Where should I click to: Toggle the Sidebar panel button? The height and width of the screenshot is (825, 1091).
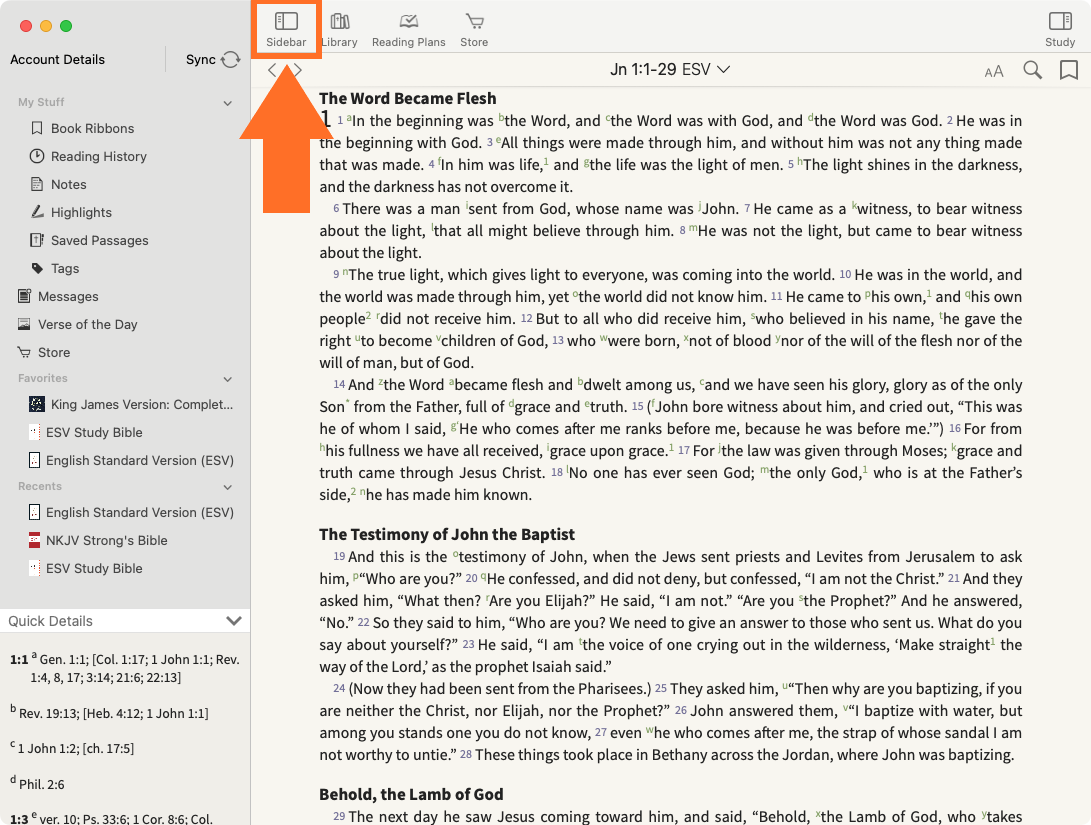coord(286,30)
